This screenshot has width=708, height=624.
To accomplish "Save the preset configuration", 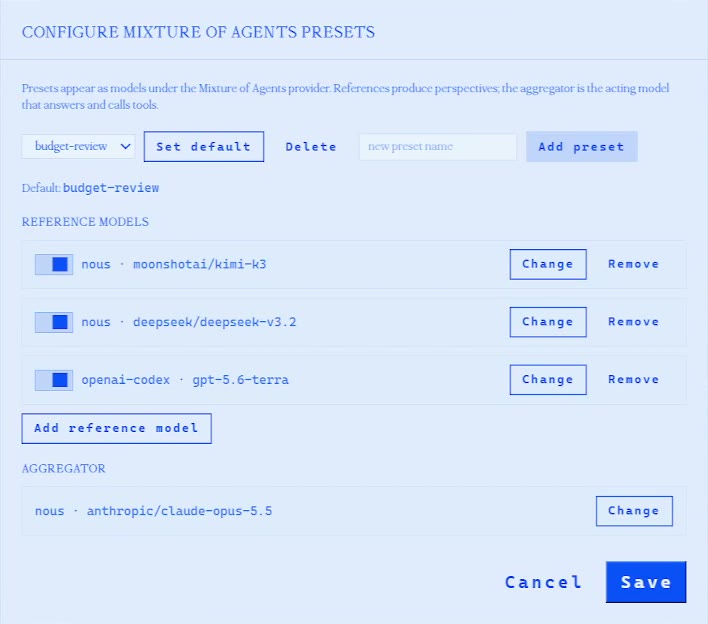I will pos(646,582).
